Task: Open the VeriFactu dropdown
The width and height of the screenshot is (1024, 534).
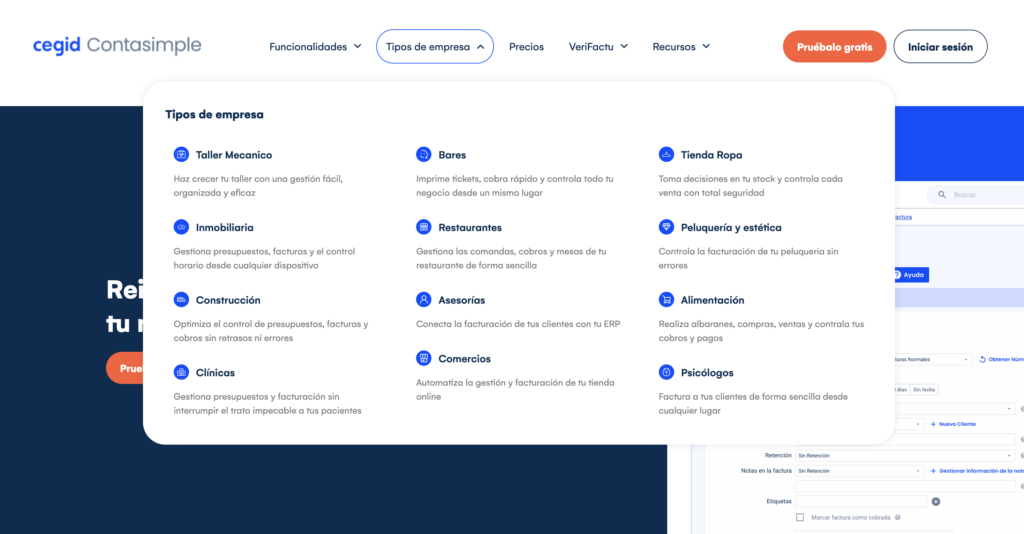Action: tap(598, 47)
